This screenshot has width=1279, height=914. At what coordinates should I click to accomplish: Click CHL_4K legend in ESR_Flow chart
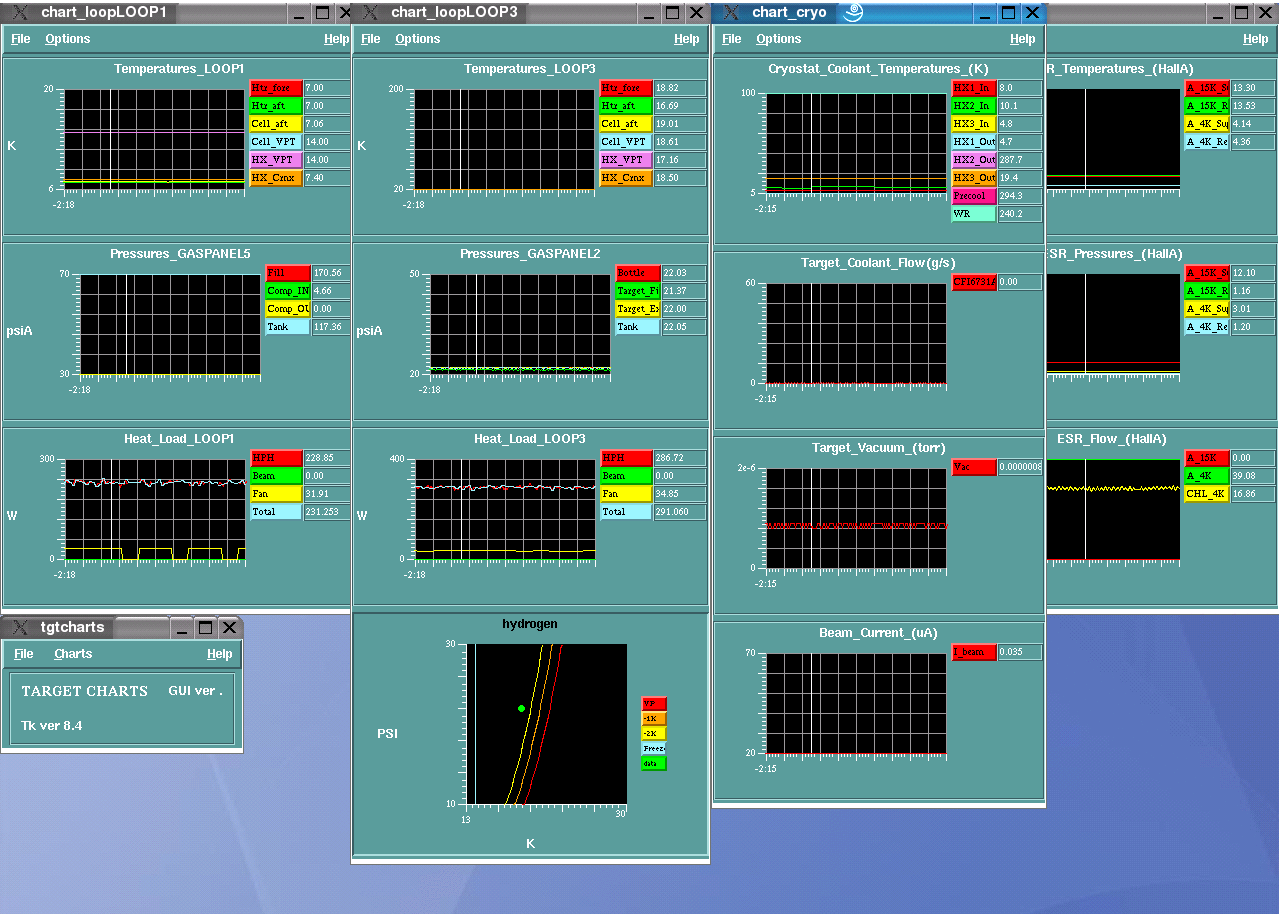tap(1207, 494)
